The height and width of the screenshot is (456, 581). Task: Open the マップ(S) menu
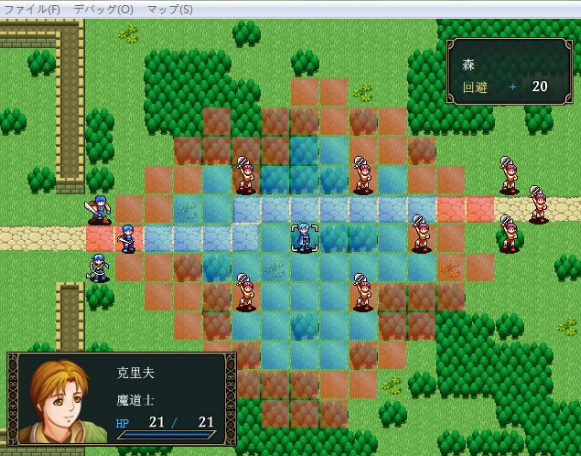pyautogui.click(x=170, y=9)
